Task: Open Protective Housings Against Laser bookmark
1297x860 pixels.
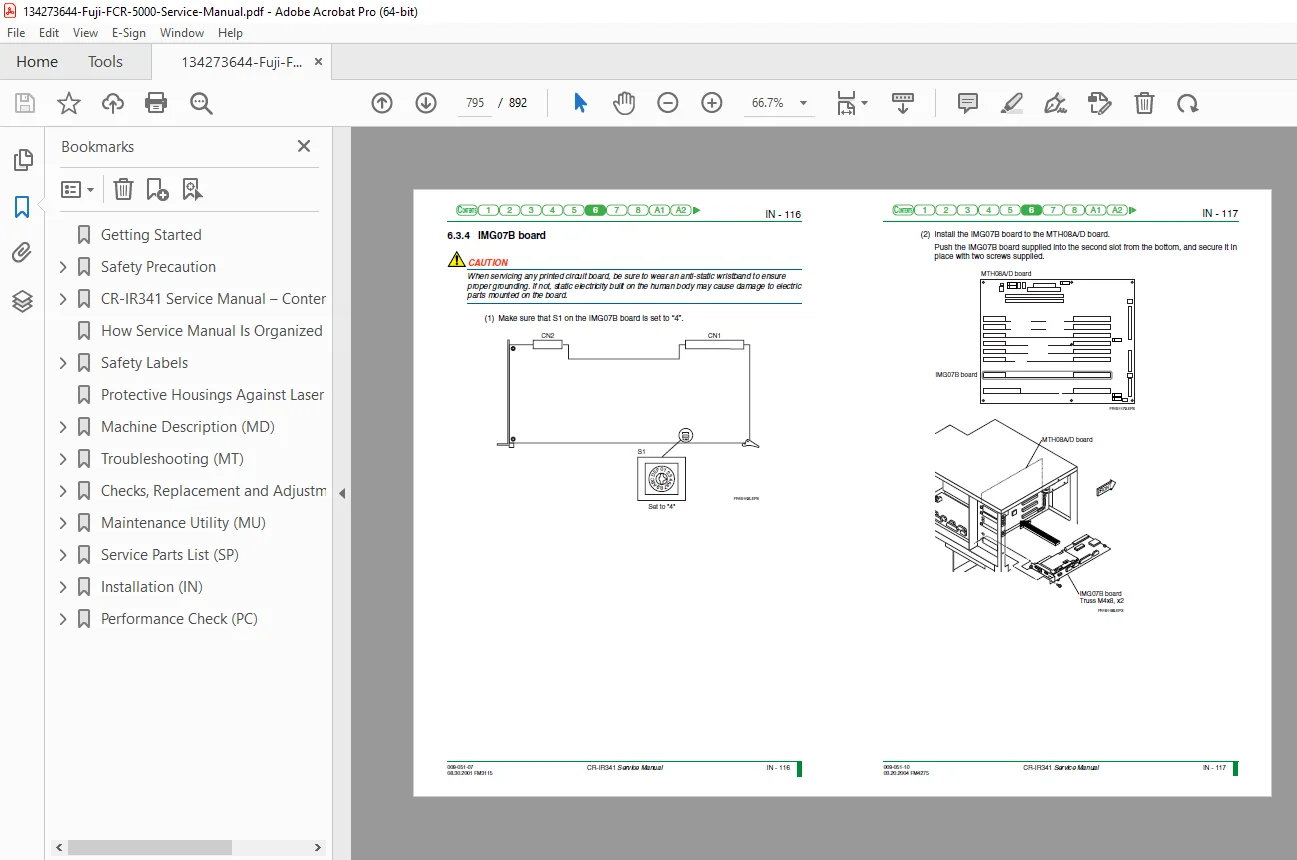Action: [213, 395]
